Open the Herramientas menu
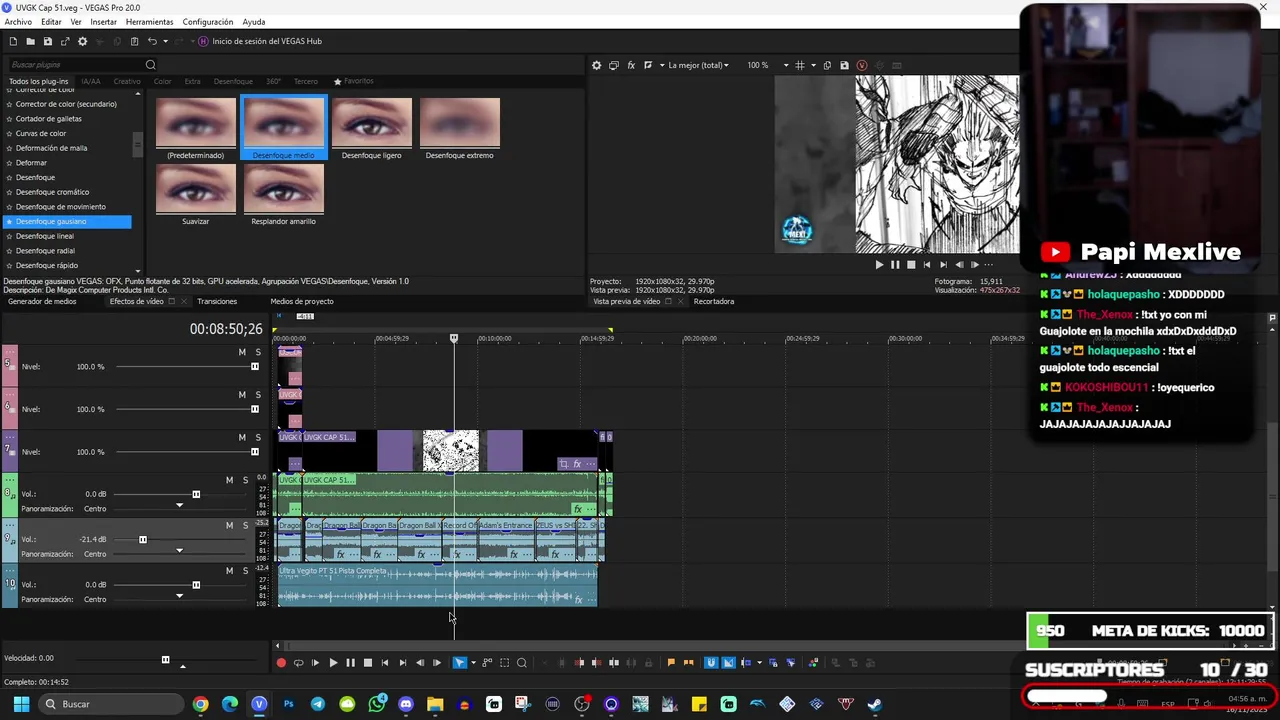The width and height of the screenshot is (1280, 720). [149, 22]
